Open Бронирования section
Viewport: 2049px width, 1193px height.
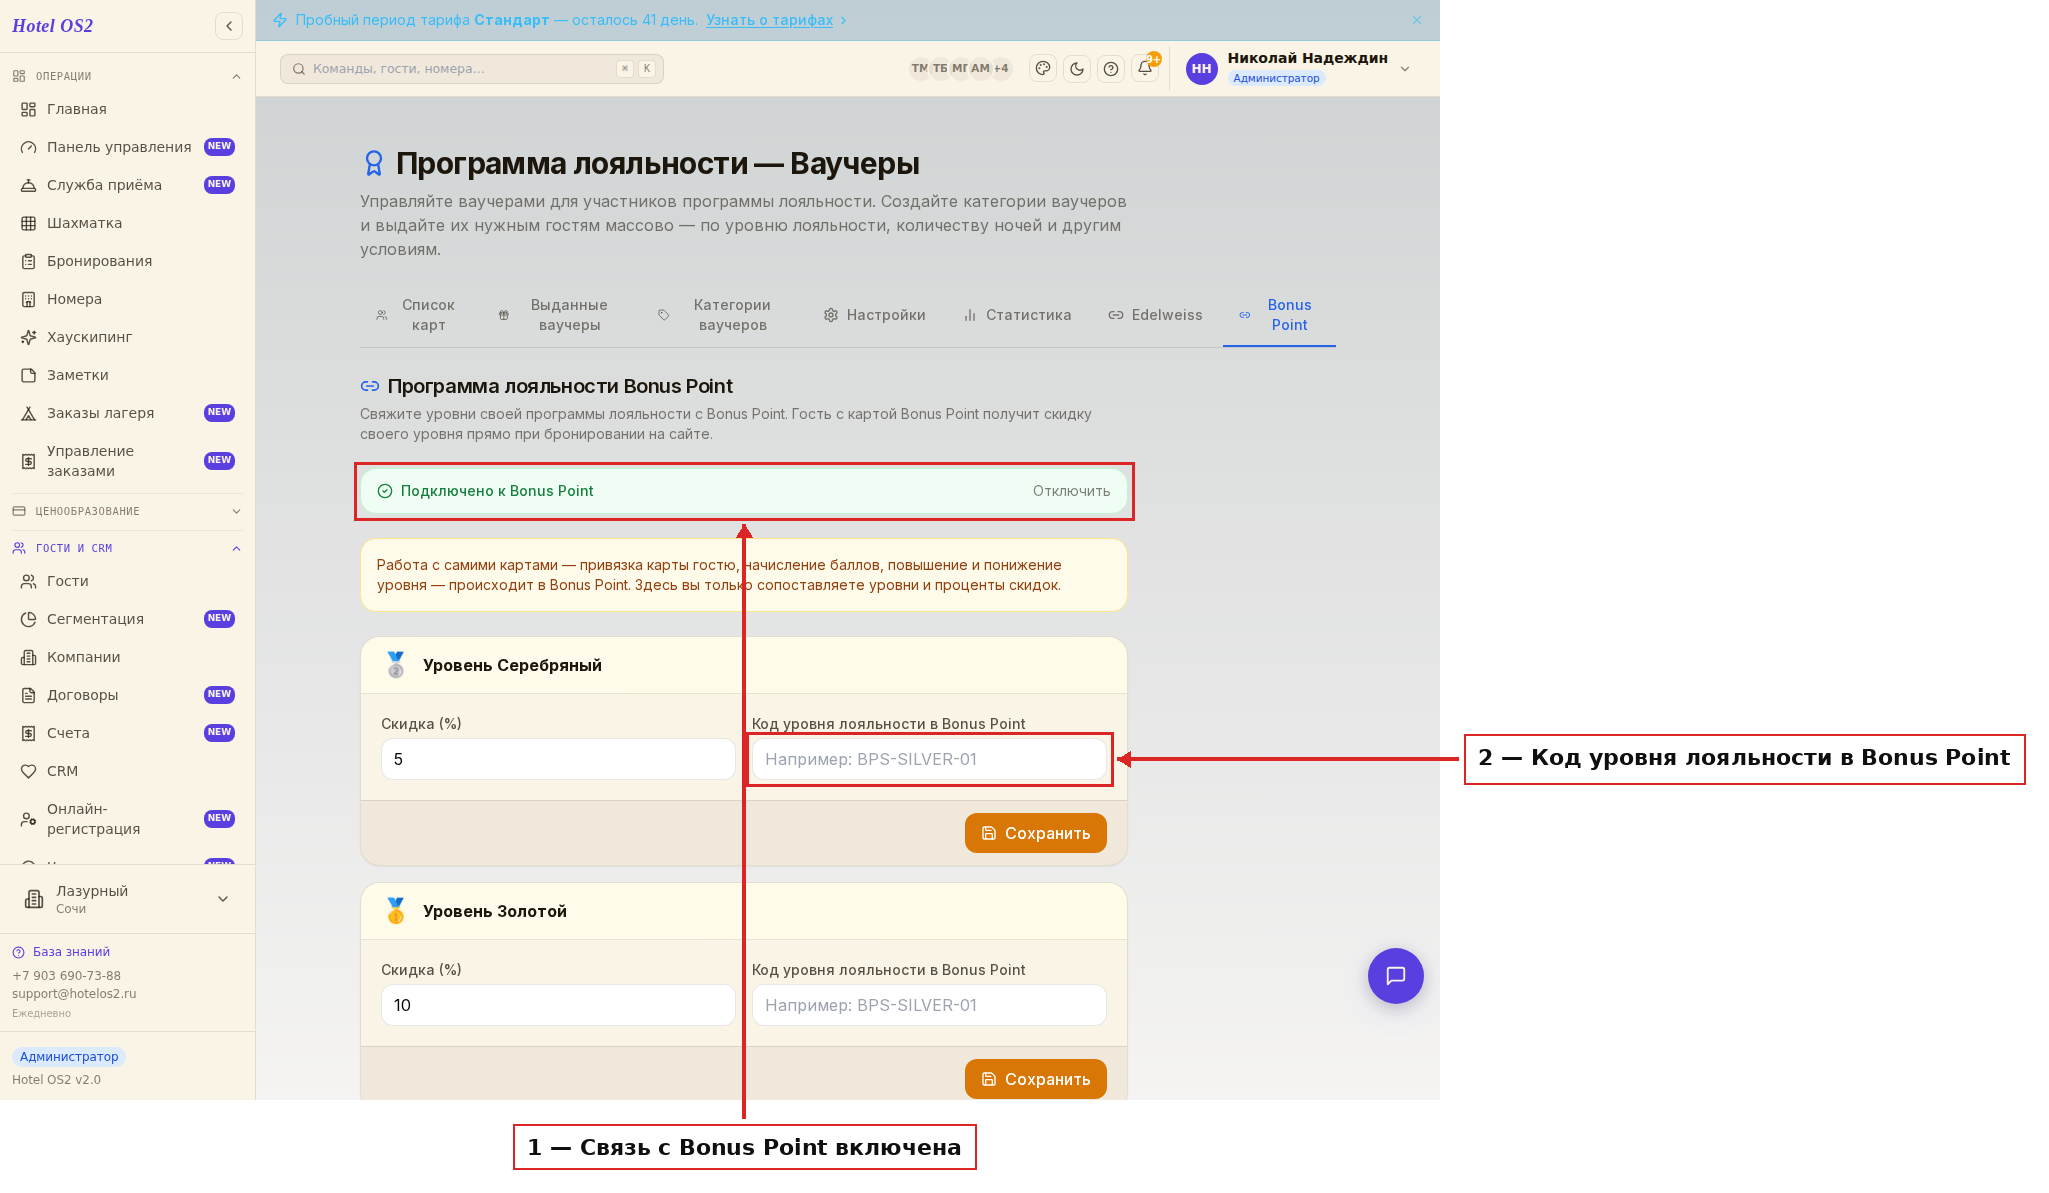[x=127, y=261]
